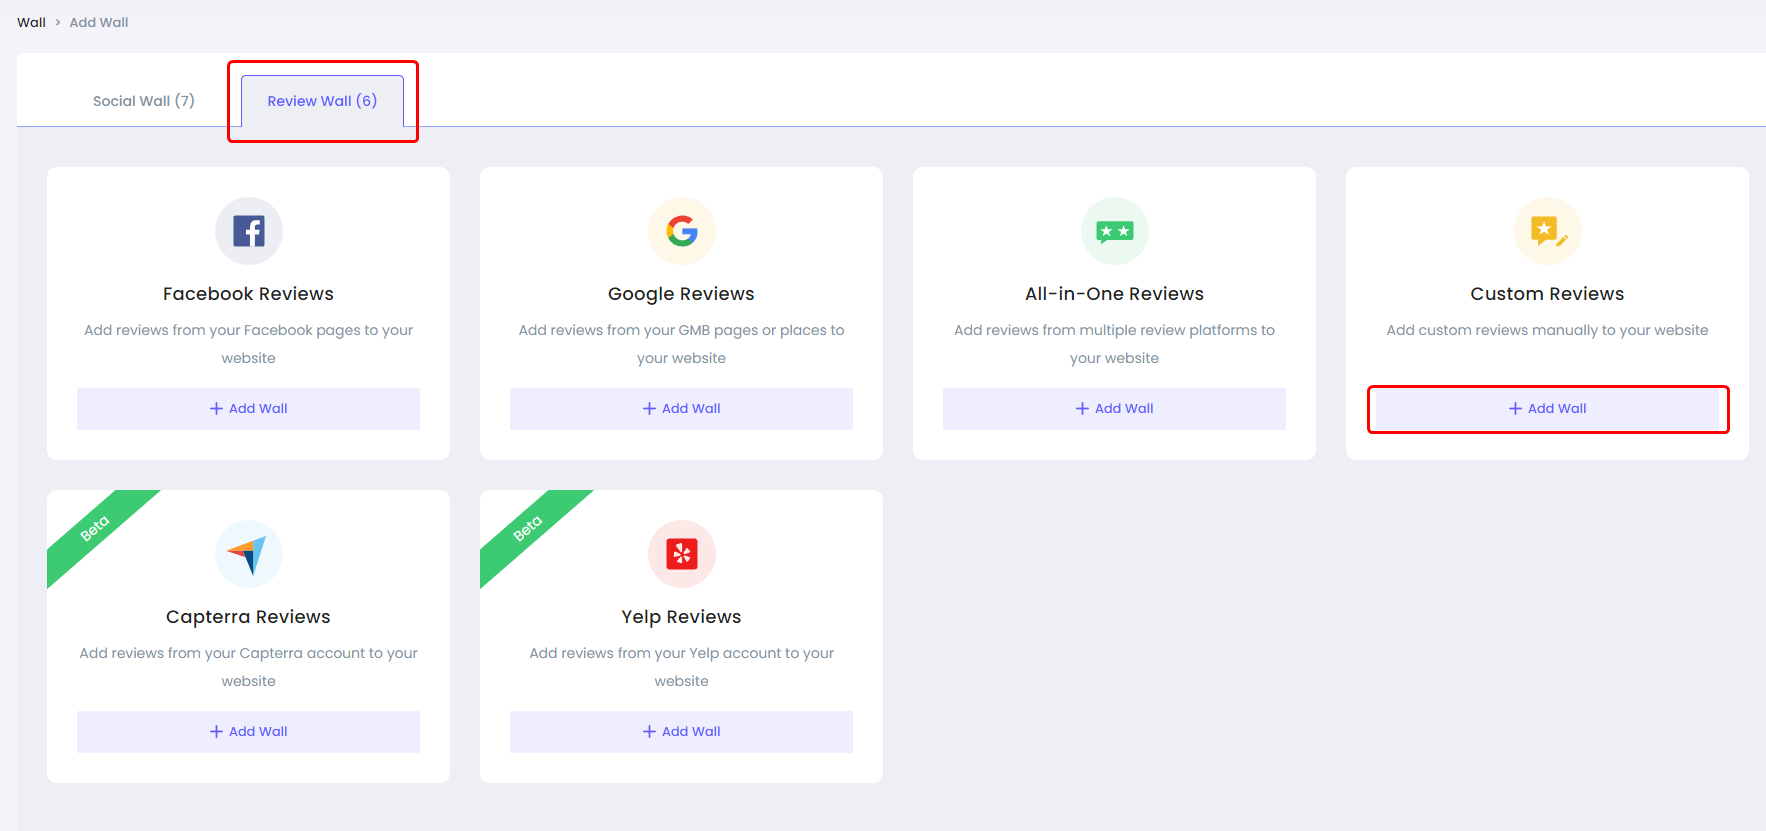The image size is (1766, 831).
Task: Add a Capterra Reviews wall
Action: point(249,732)
